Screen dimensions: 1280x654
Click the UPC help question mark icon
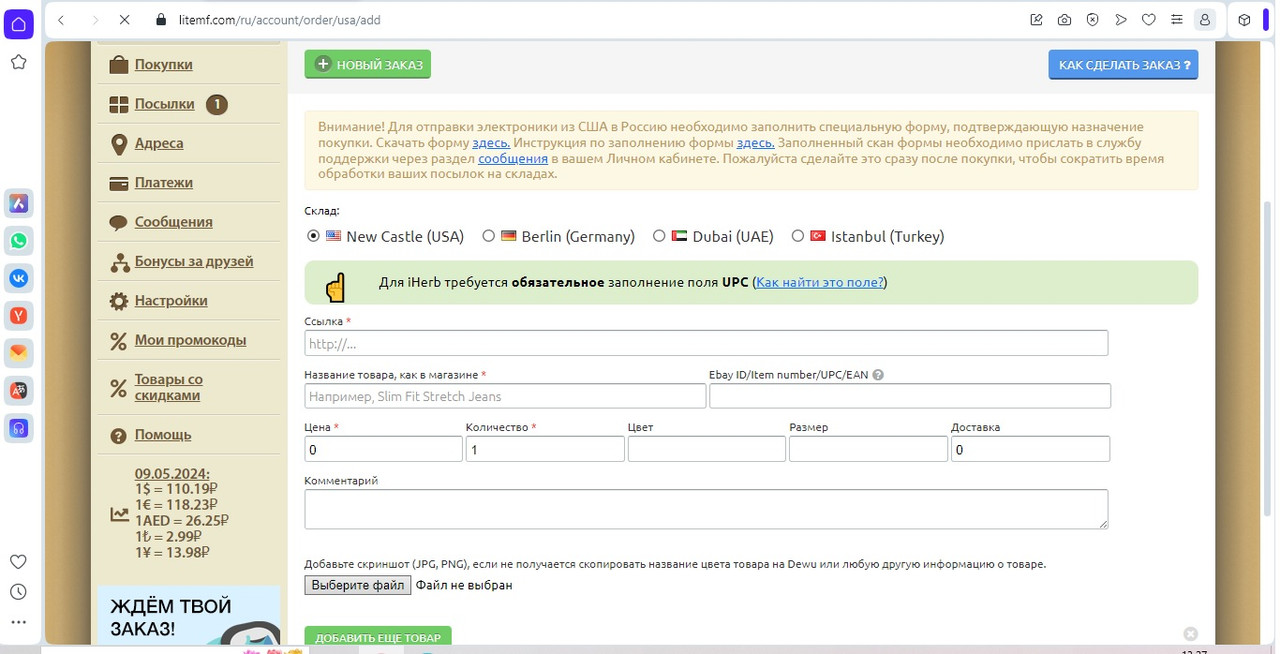tap(878, 375)
